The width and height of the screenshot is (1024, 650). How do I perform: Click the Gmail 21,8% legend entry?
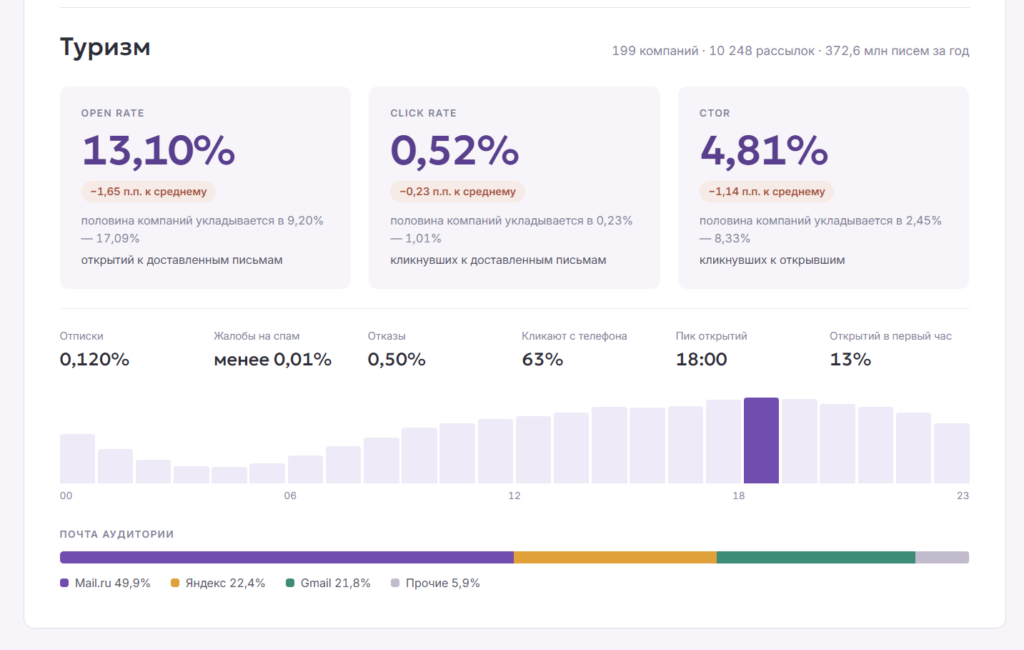[328, 583]
